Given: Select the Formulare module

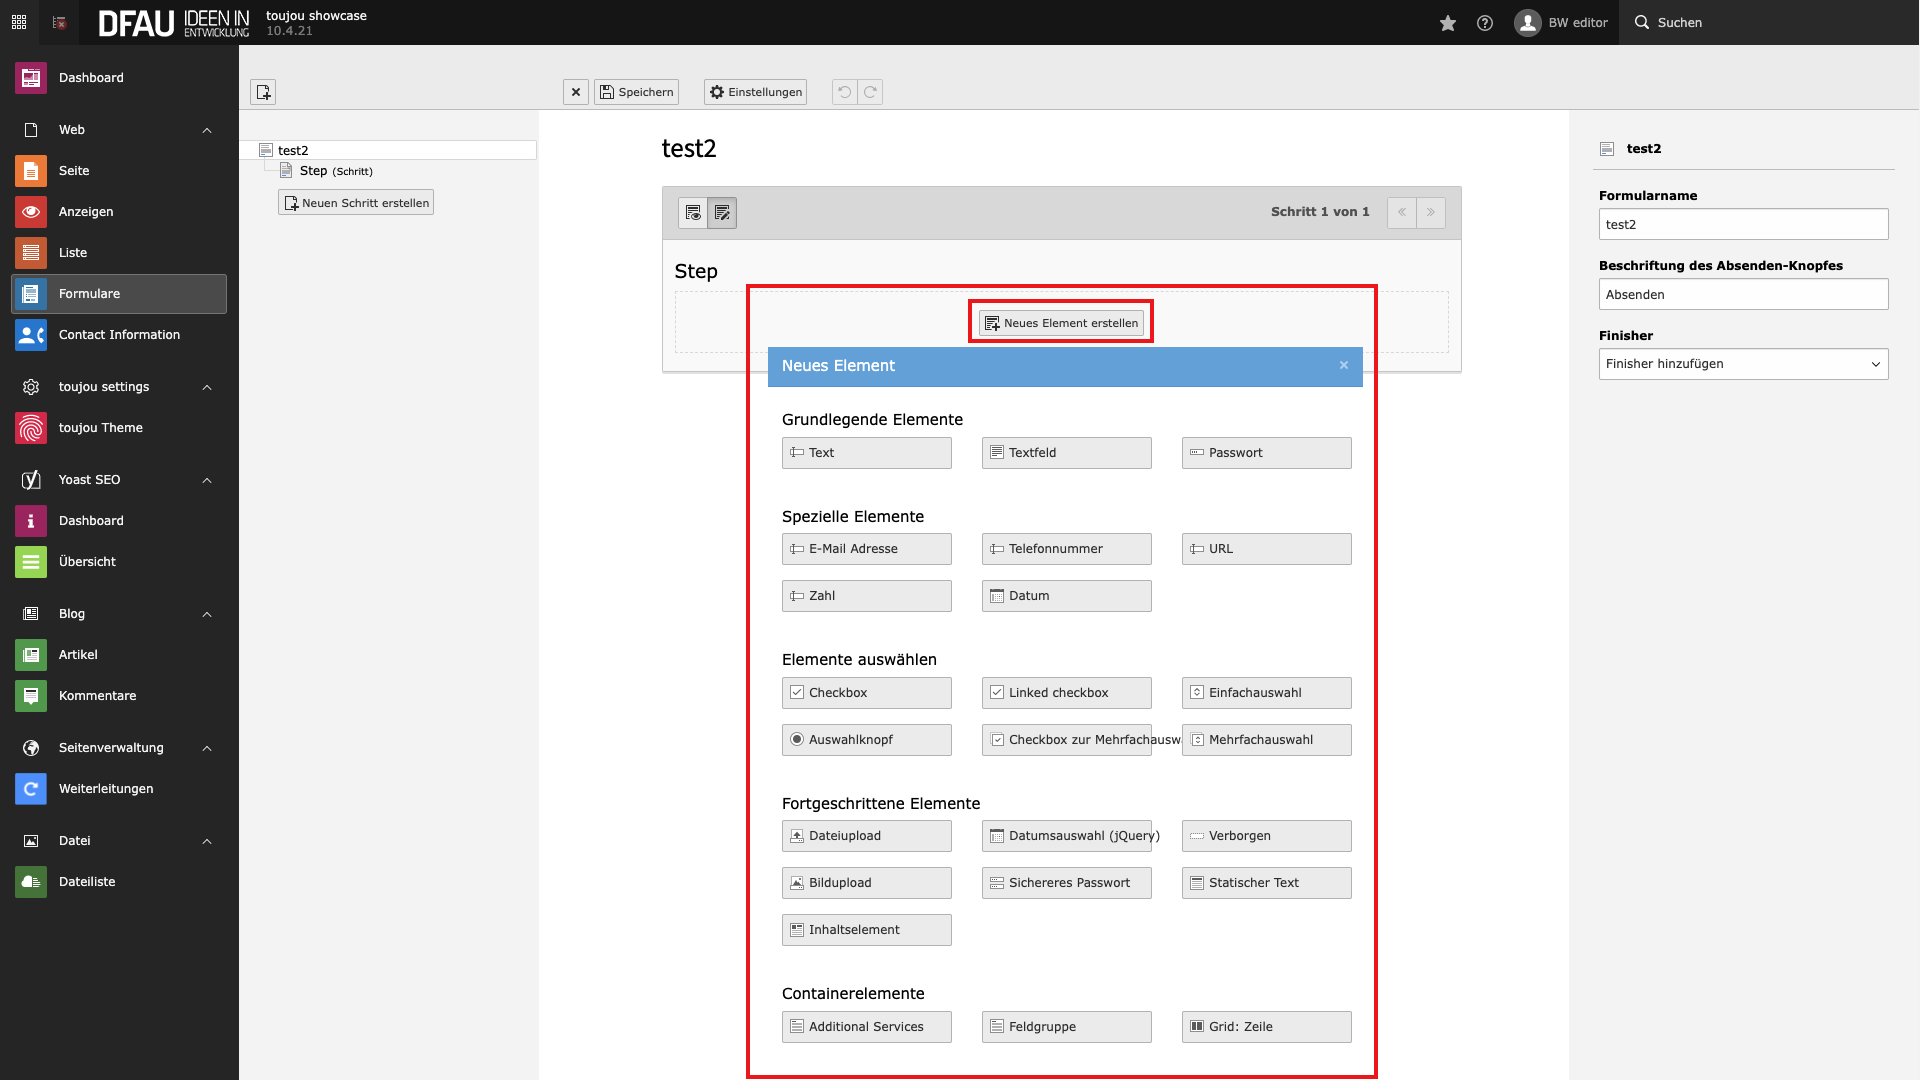Looking at the screenshot, I should point(119,294).
